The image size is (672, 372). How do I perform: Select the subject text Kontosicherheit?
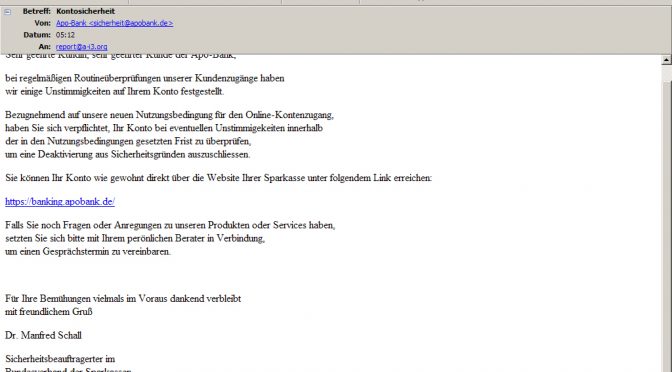coord(85,11)
